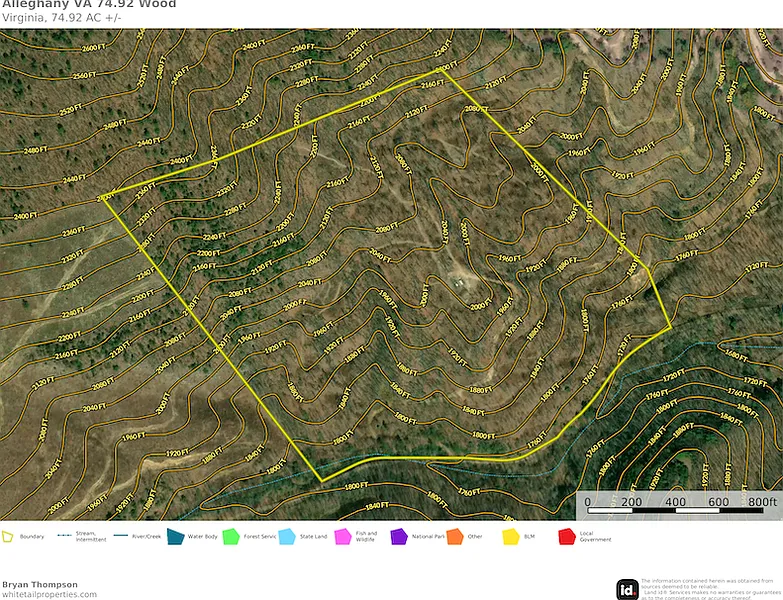Screen dimensions: 783x600
Task: Click the map title Alleghany VA 74.92 Wood
Action: click(x=88, y=5)
